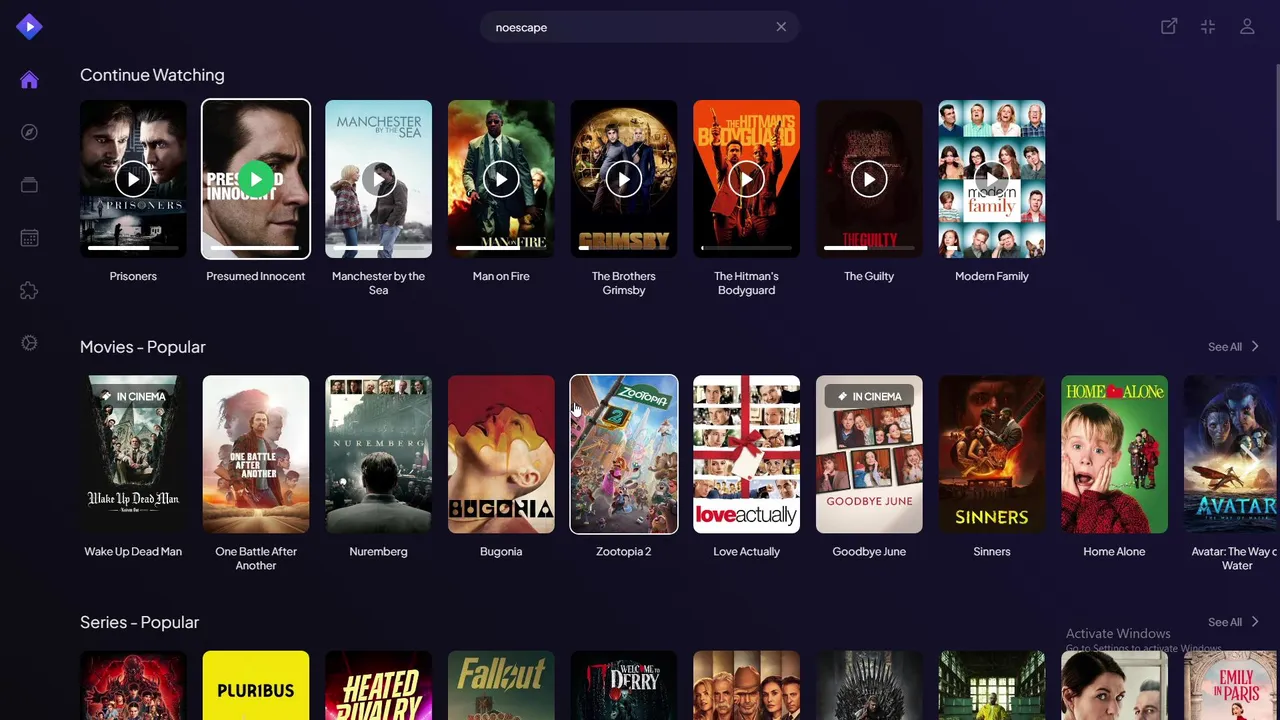The width and height of the screenshot is (1280, 720).
Task: Play The Hitman's Bodyguard poster
Action: pos(746,179)
